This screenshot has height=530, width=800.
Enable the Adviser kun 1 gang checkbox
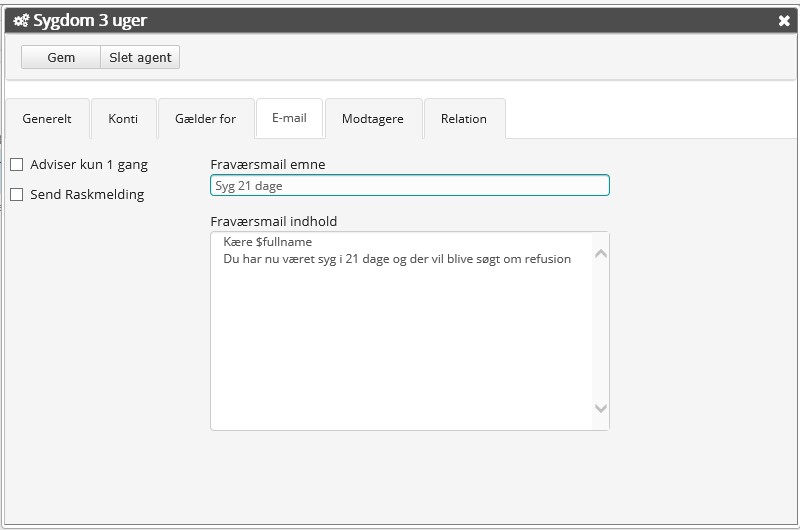tap(17, 165)
